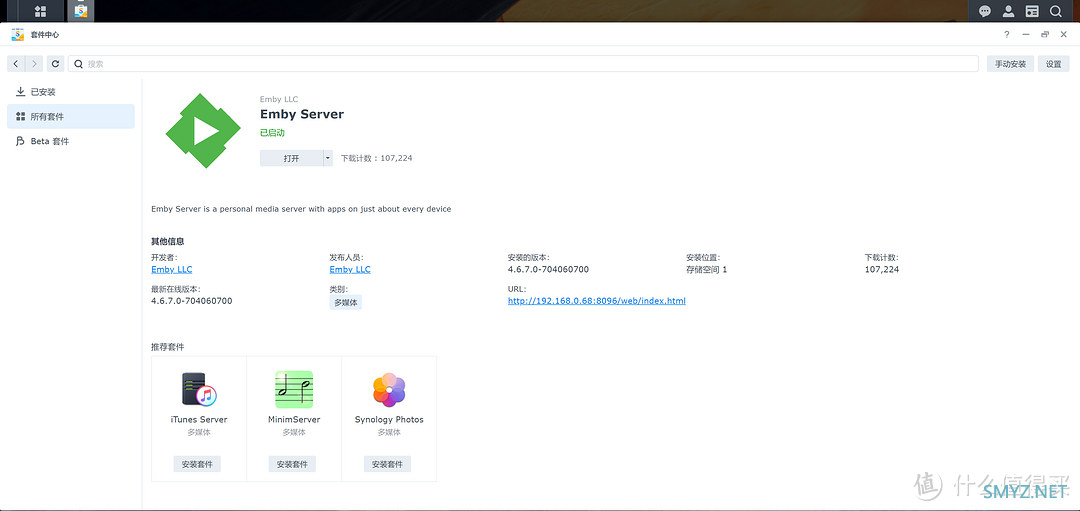Open the user account options icon
The width and height of the screenshot is (1080, 511).
1009,11
